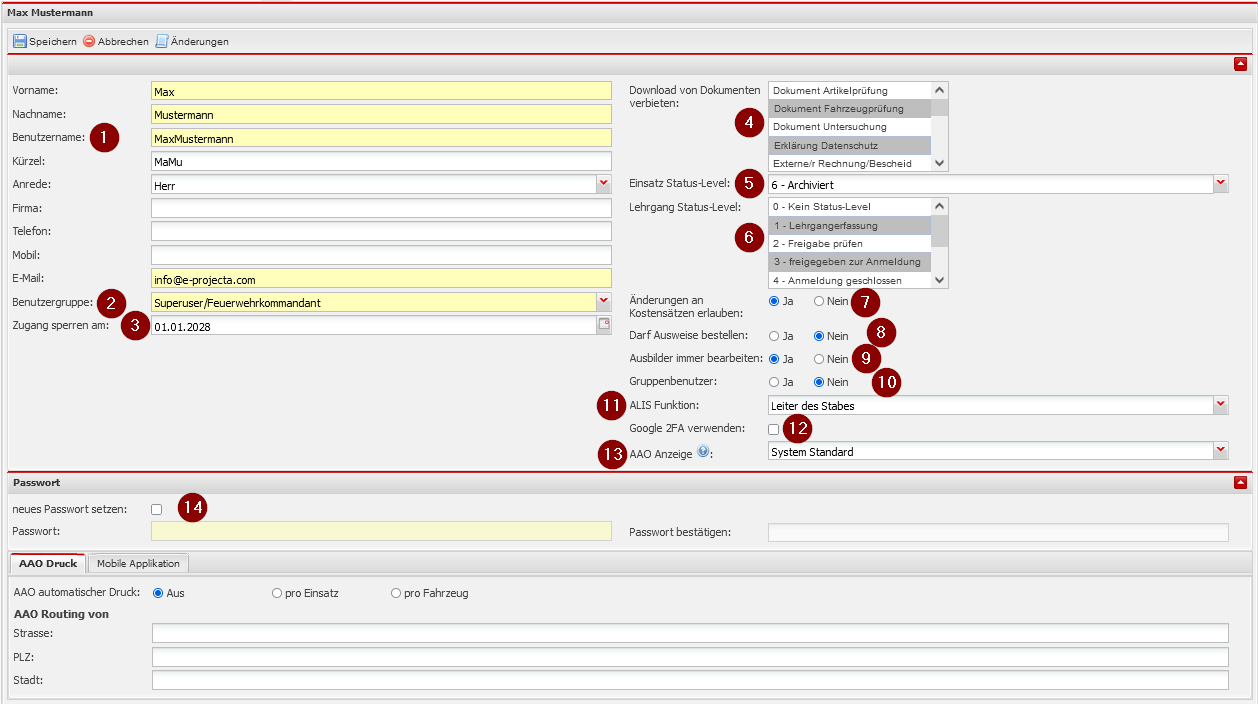Screen dimensions: 1258x704
Task: Tick neues Passwort setzen checkbox
Action: pos(156,509)
